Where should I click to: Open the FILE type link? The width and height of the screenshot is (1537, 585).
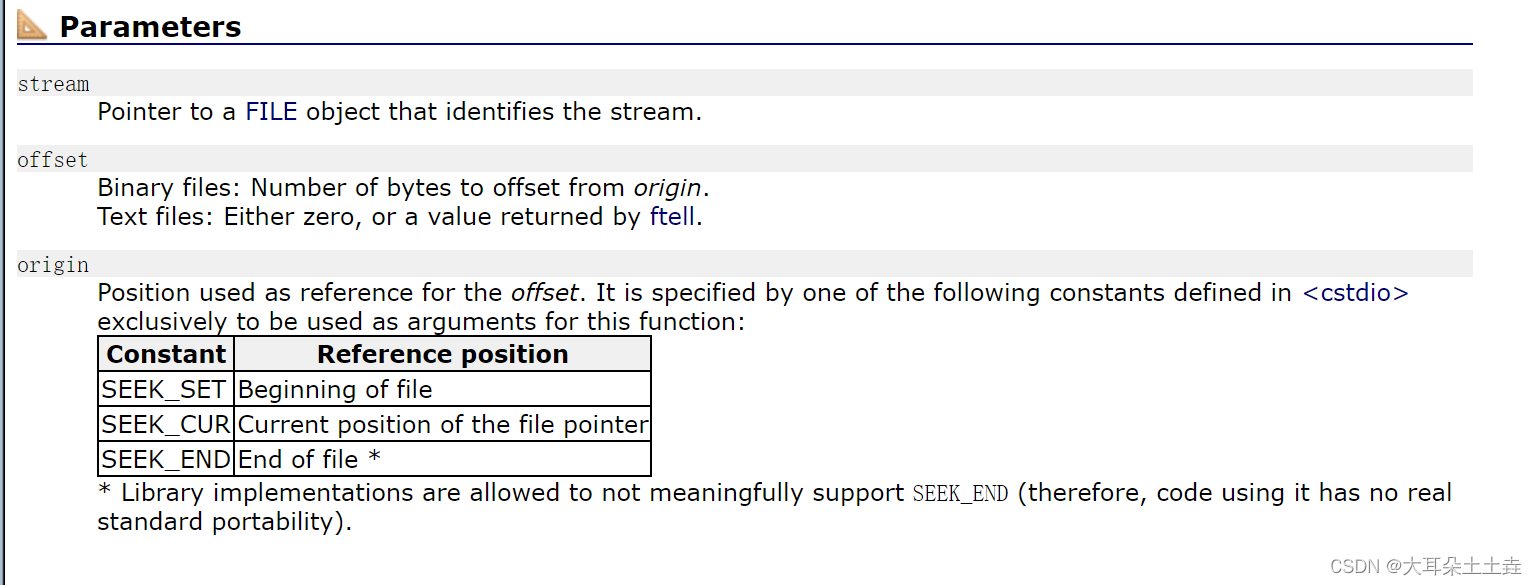tap(272, 112)
